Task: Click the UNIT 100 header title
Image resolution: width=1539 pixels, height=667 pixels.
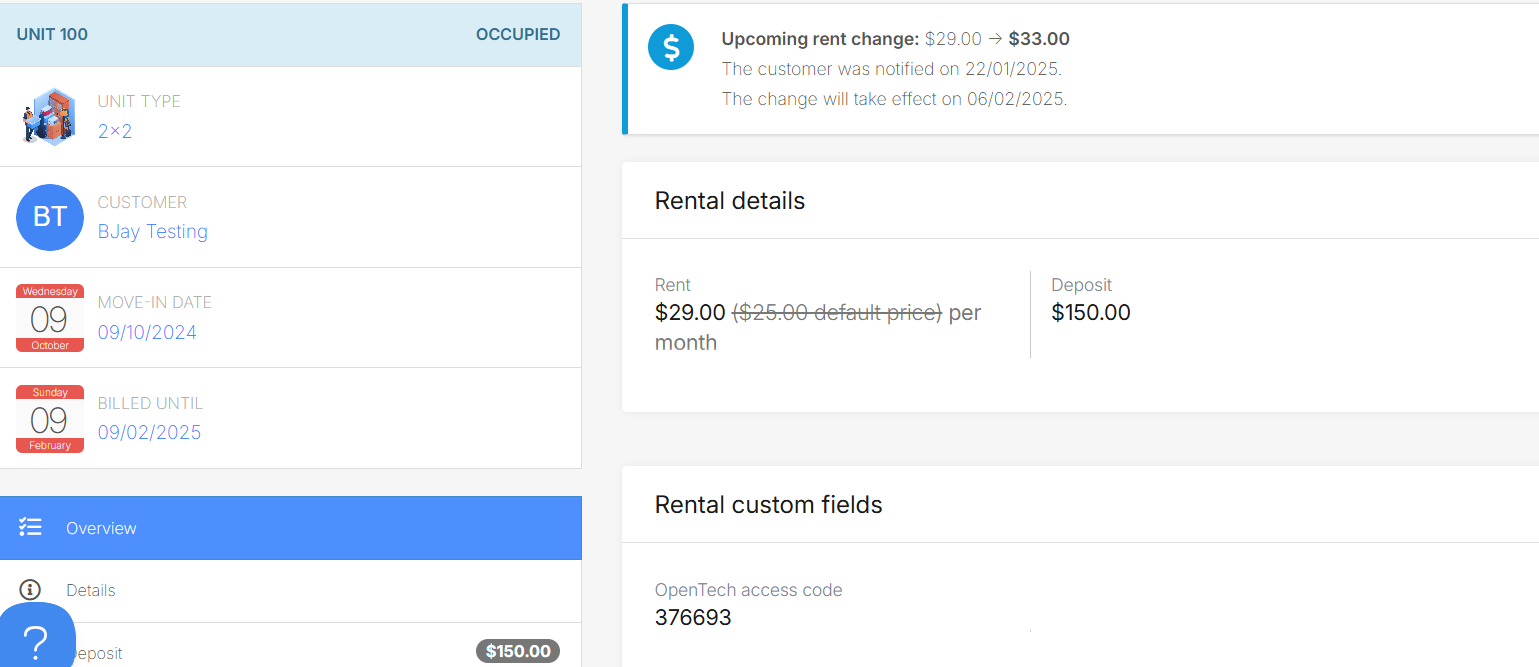Action: pyautogui.click(x=52, y=34)
